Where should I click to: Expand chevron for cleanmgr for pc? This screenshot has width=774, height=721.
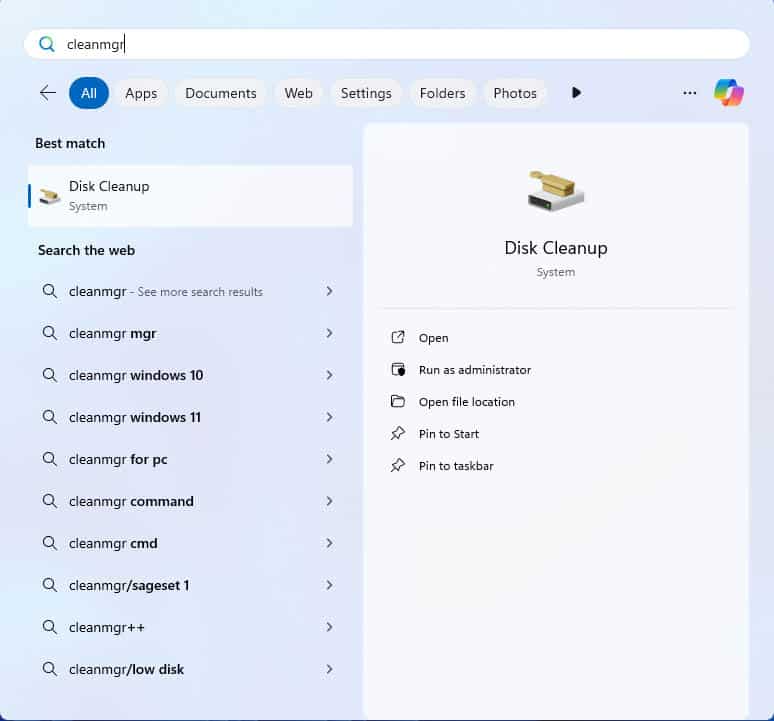329,459
